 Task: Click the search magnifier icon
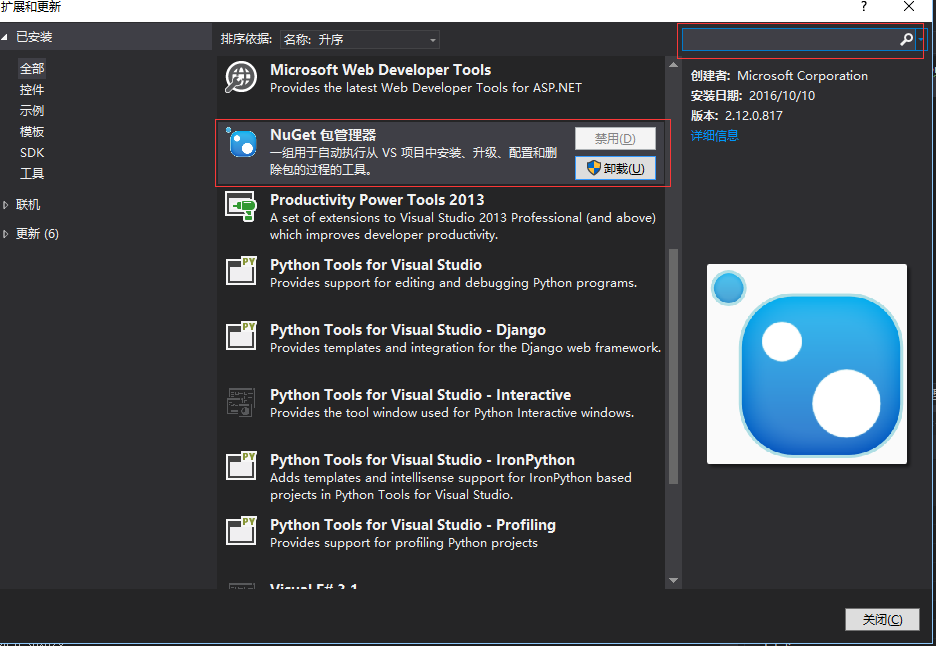(x=905, y=40)
